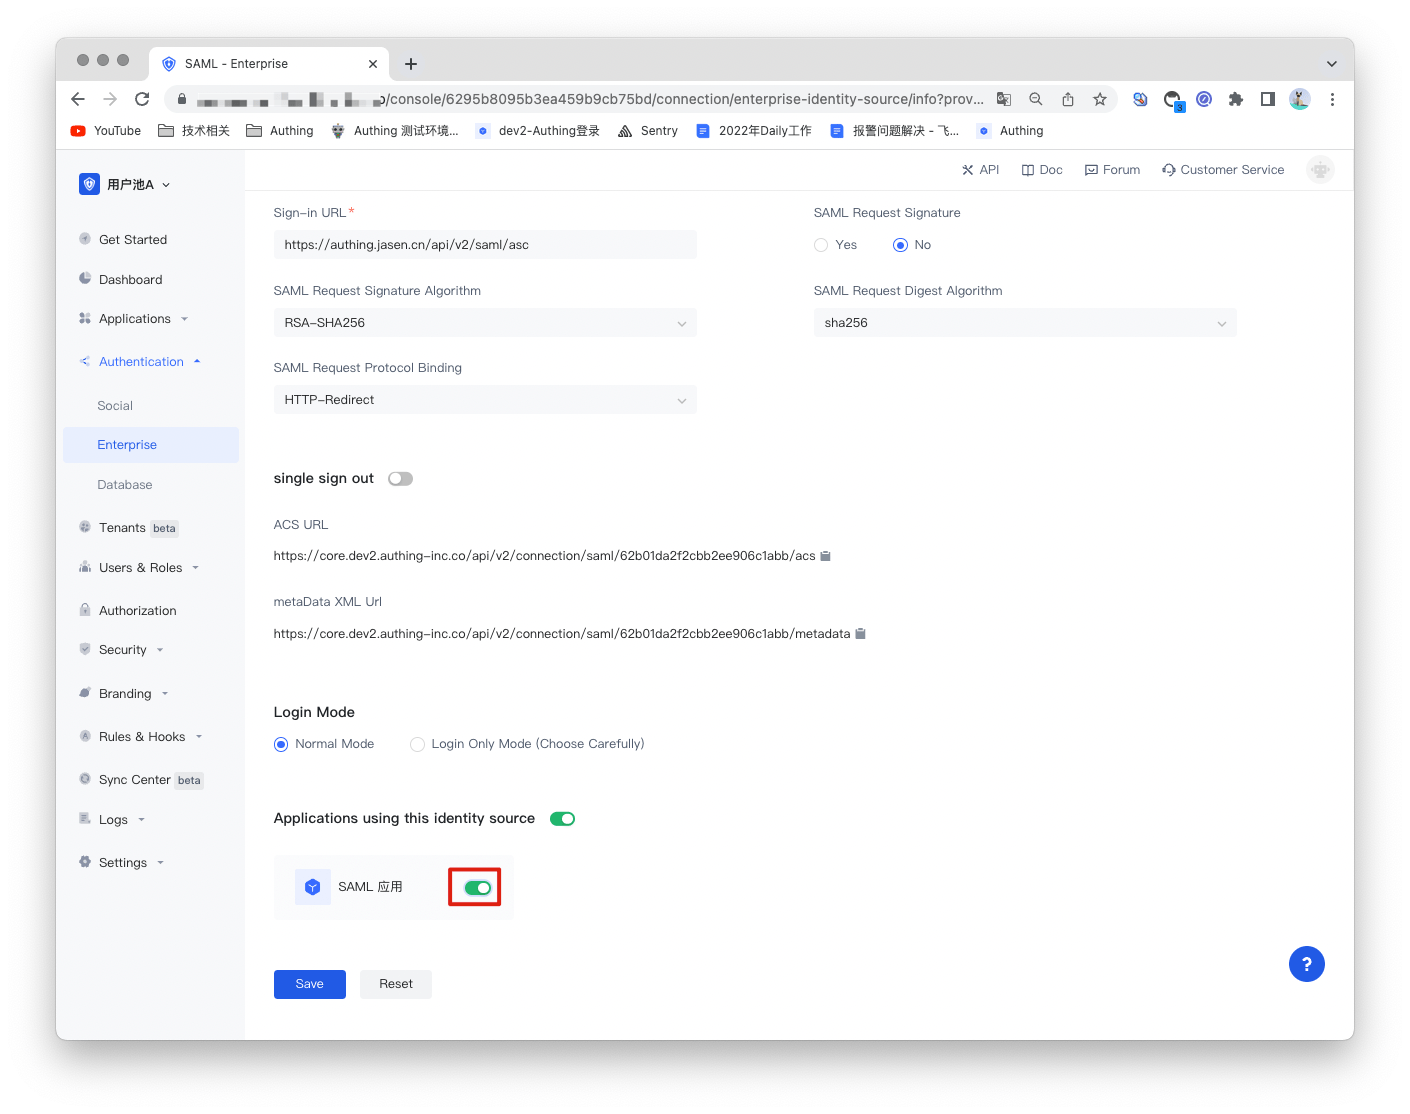Choose Login Only Mode radio option
This screenshot has height=1114, width=1410.
(x=417, y=744)
